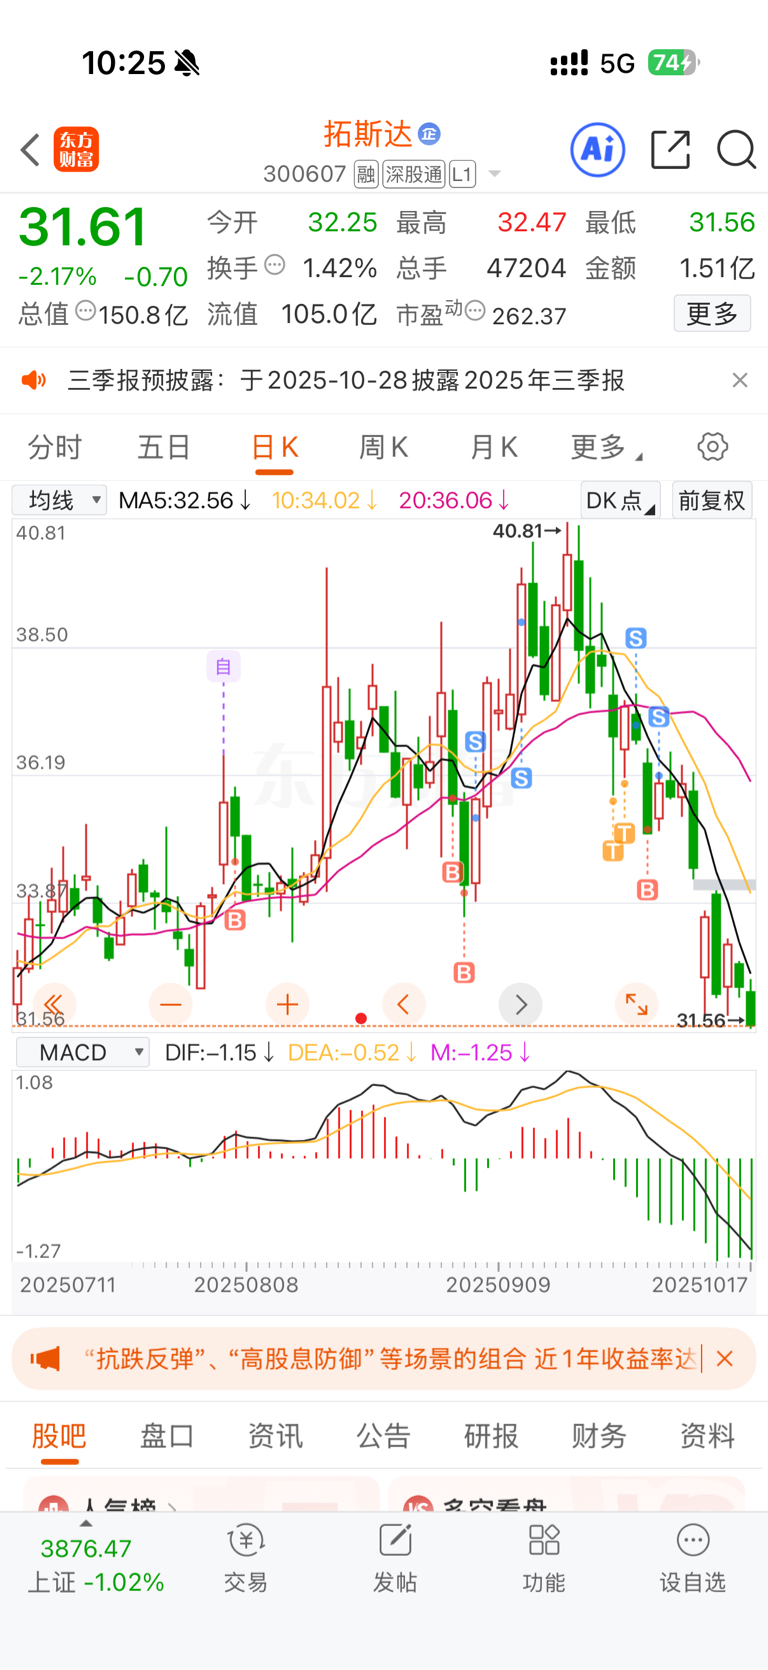
Task: Expand chart to fullscreen icon
Action: [x=637, y=1004]
